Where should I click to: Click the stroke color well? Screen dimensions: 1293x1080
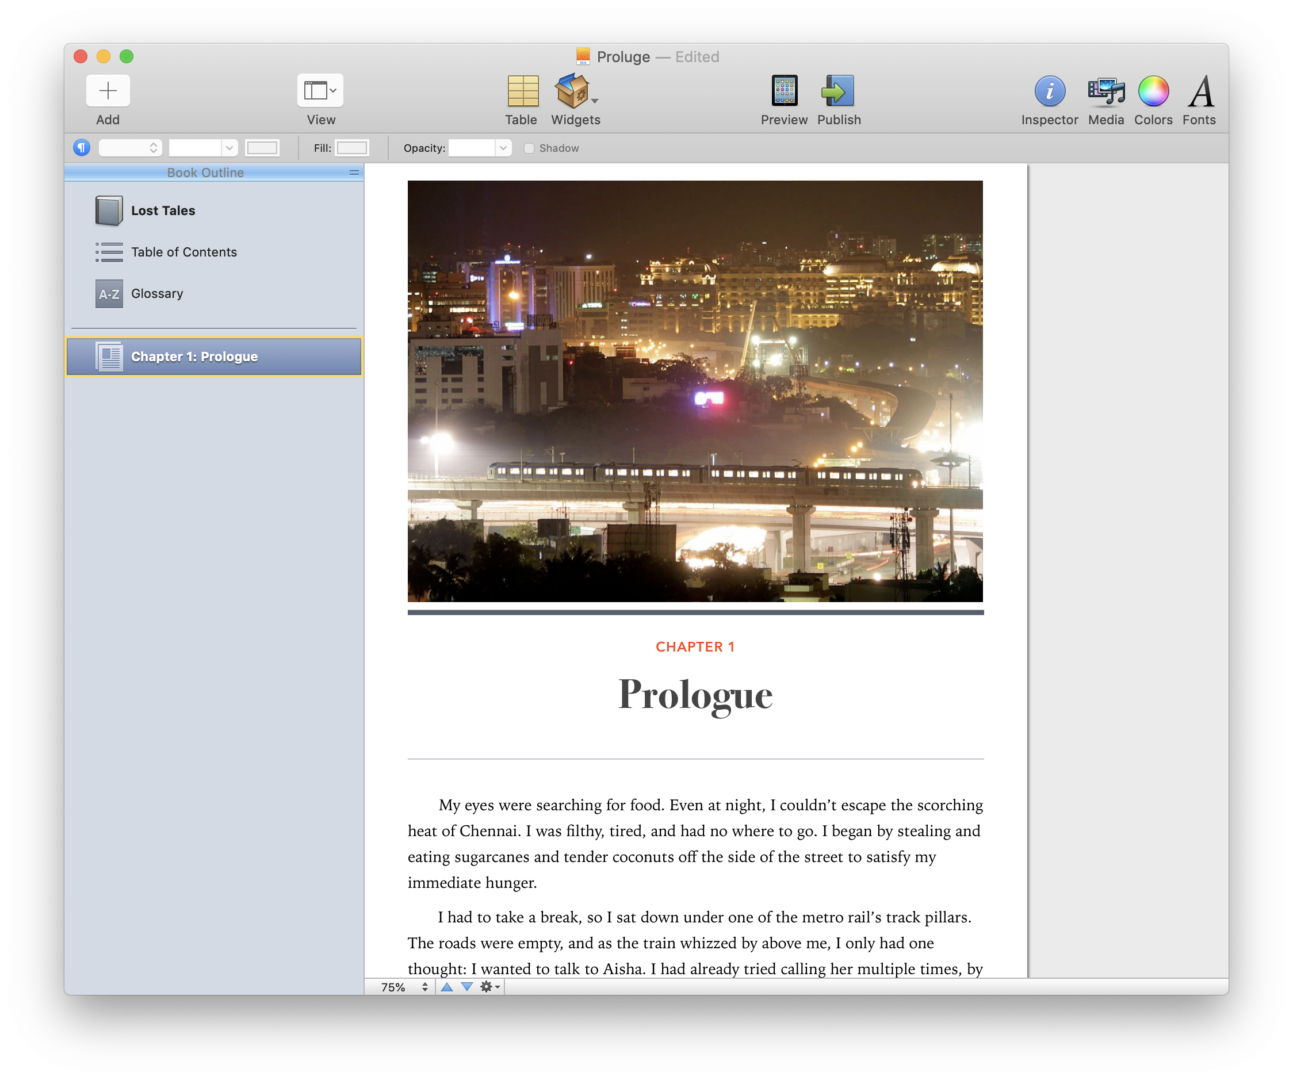click(262, 148)
